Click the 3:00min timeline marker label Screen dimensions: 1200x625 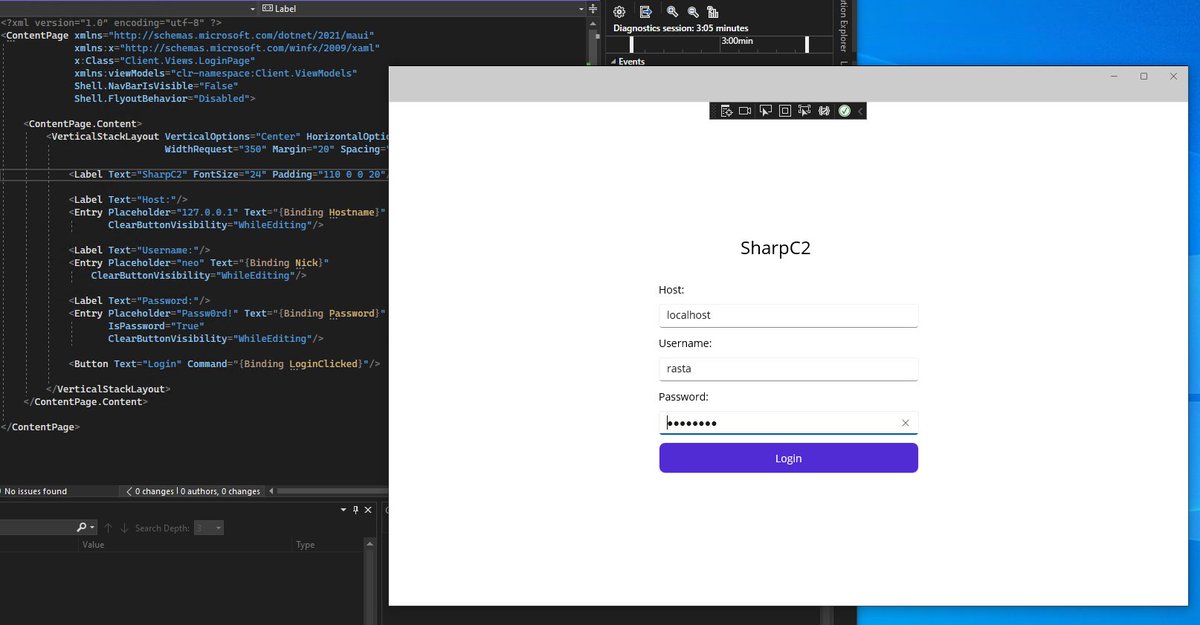point(737,41)
